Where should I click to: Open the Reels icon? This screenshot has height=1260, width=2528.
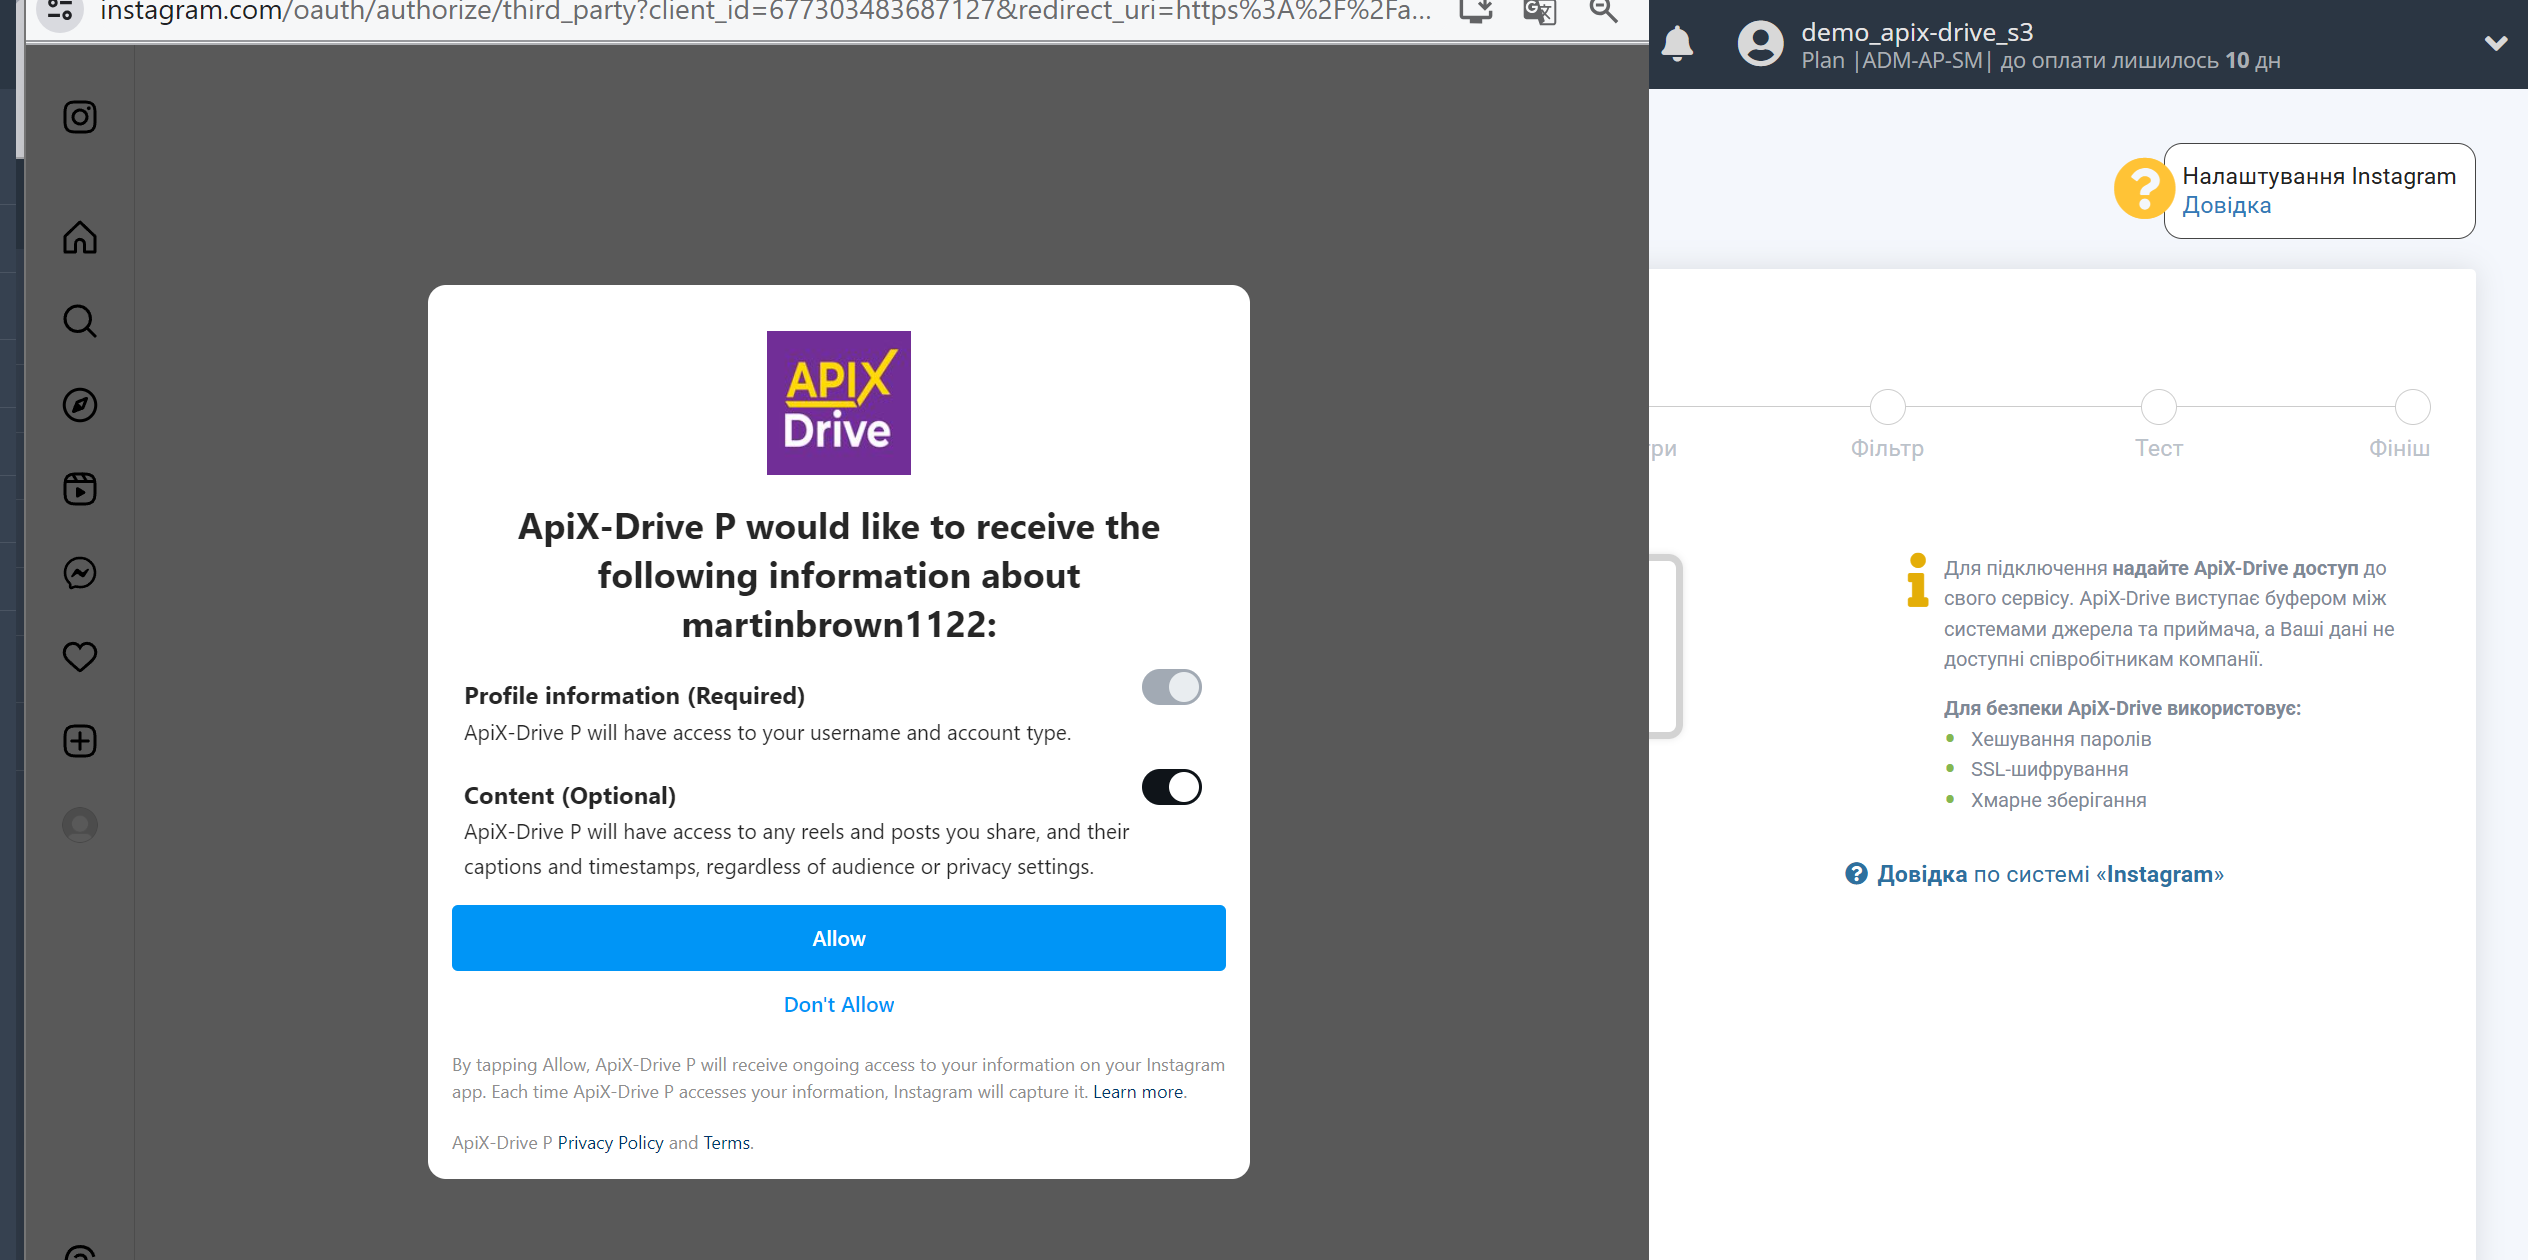point(80,489)
